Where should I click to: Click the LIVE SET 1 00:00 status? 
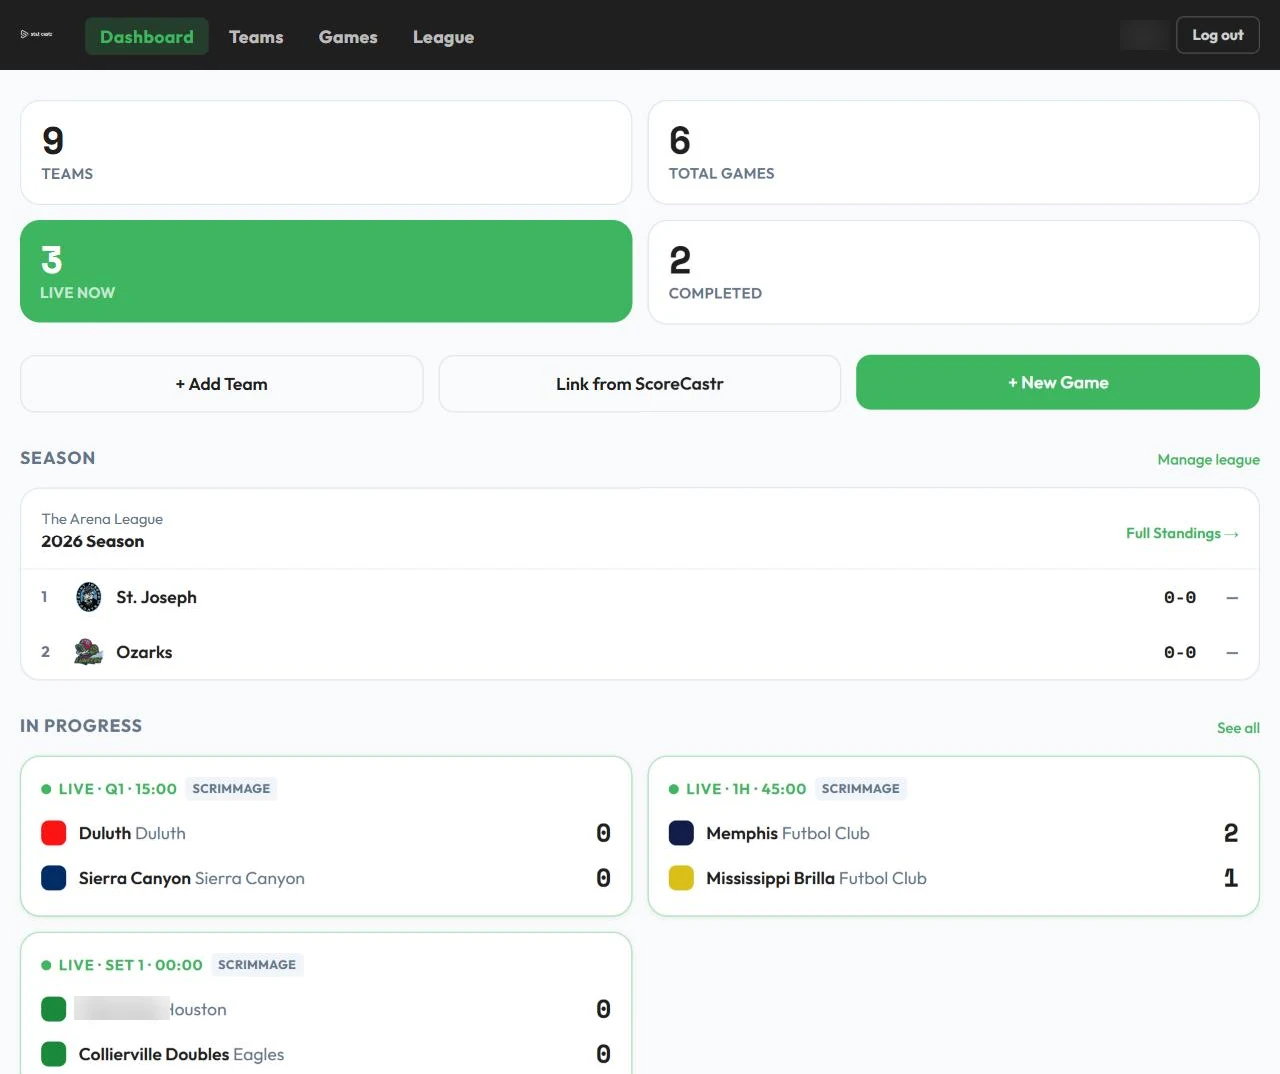122,965
